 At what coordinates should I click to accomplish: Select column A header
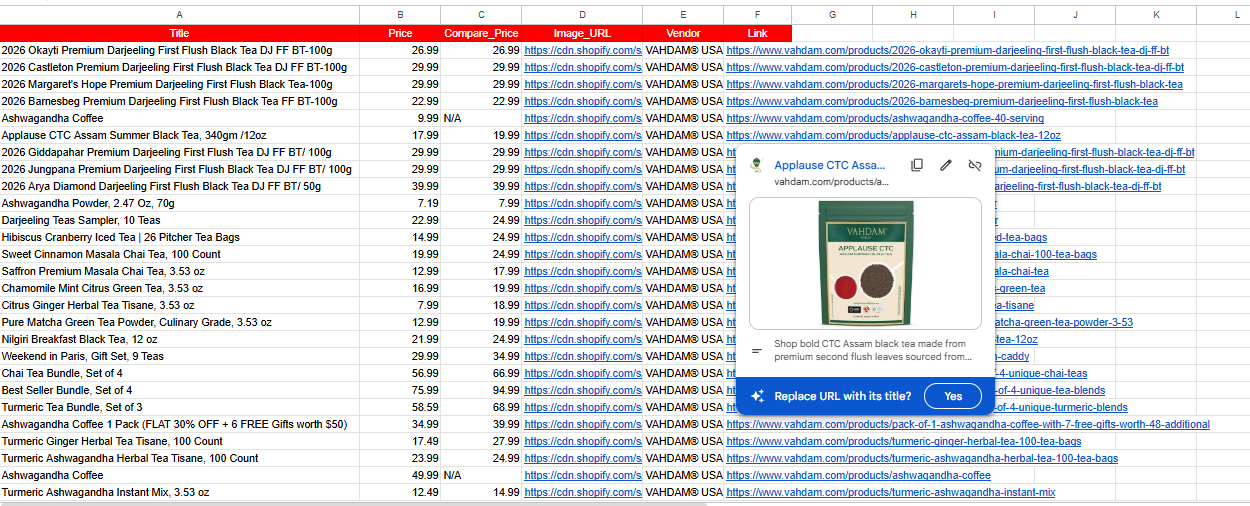point(179,15)
